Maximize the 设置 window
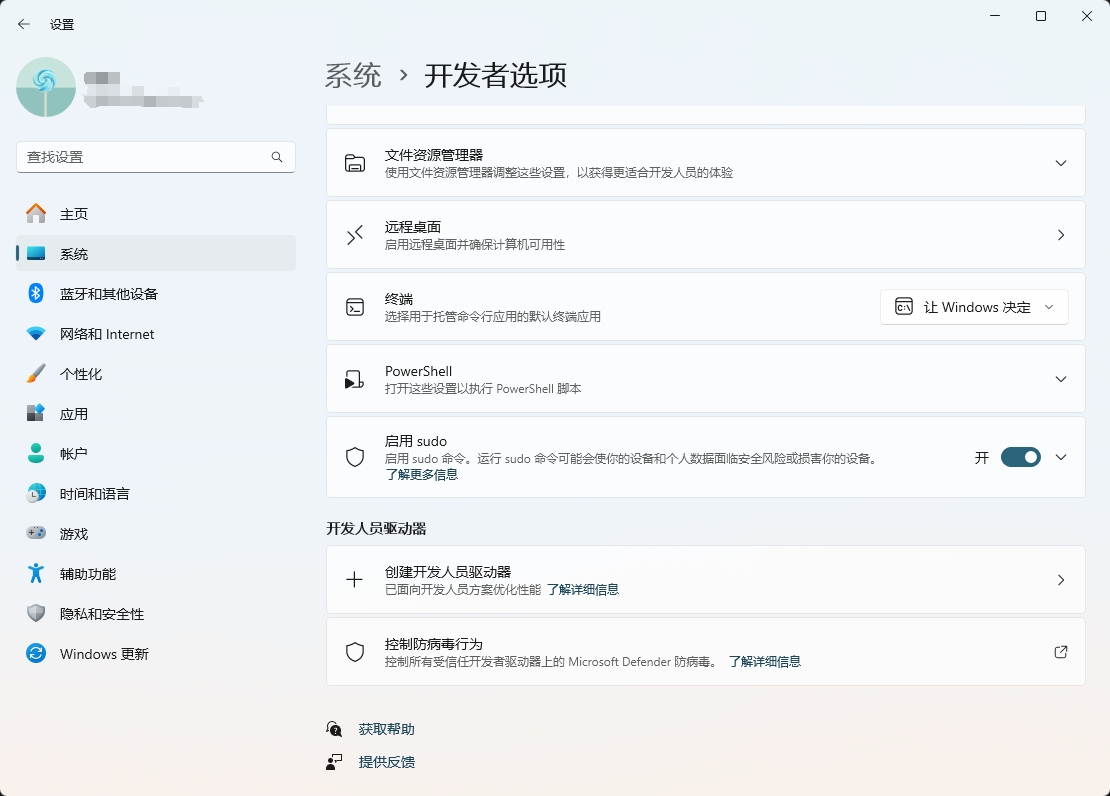Viewport: 1110px width, 796px height. pyautogui.click(x=1041, y=16)
